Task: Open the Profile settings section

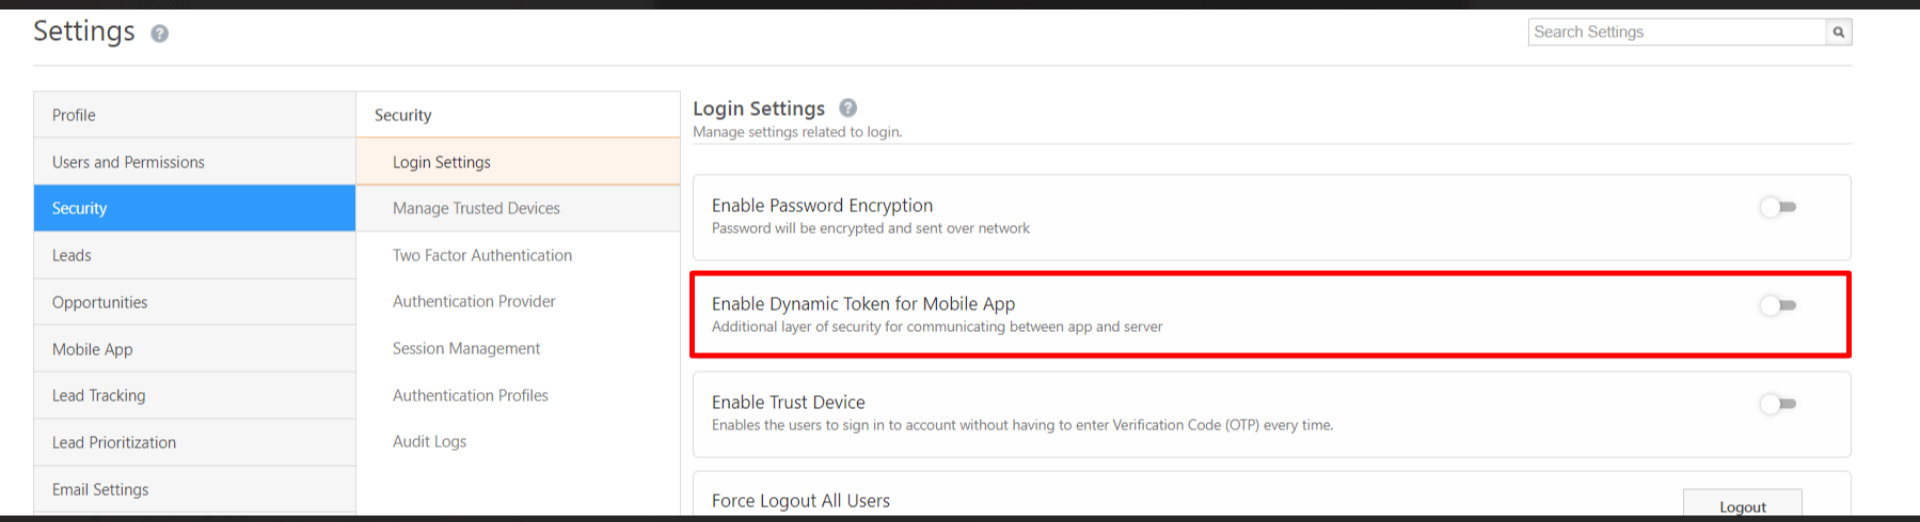Action: point(74,115)
